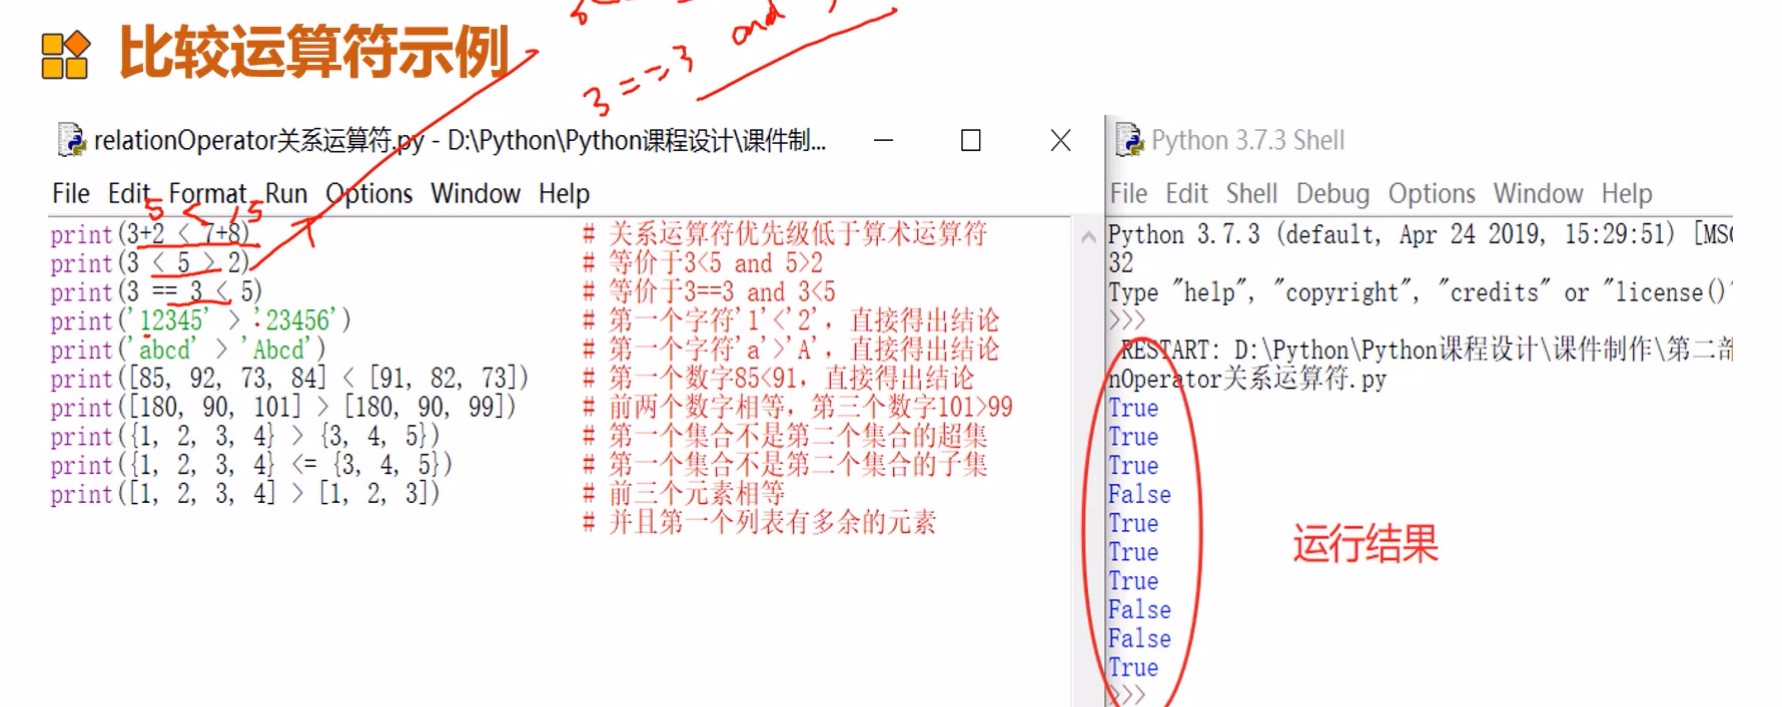Open the Edit menu in Python Shell
Viewport: 1782px width, 707px height.
click(x=1187, y=193)
